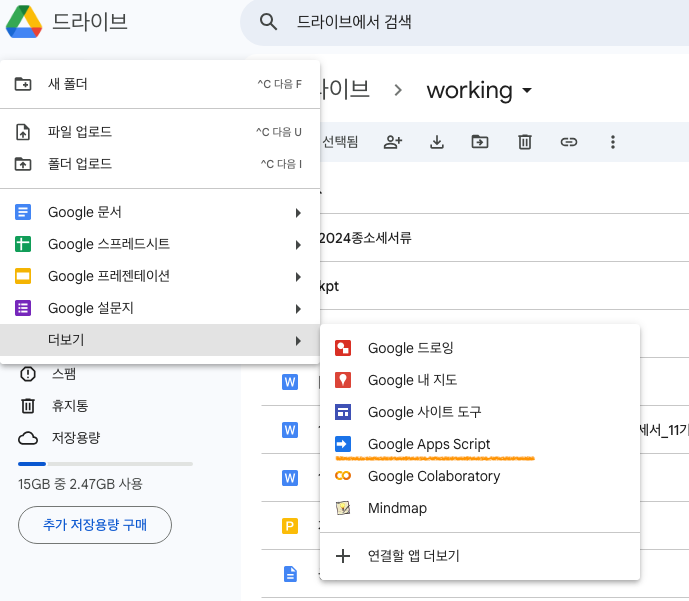Screen dimensions: 689x601
Task: Open Google Sheets submenu item
Action: pos(160,244)
